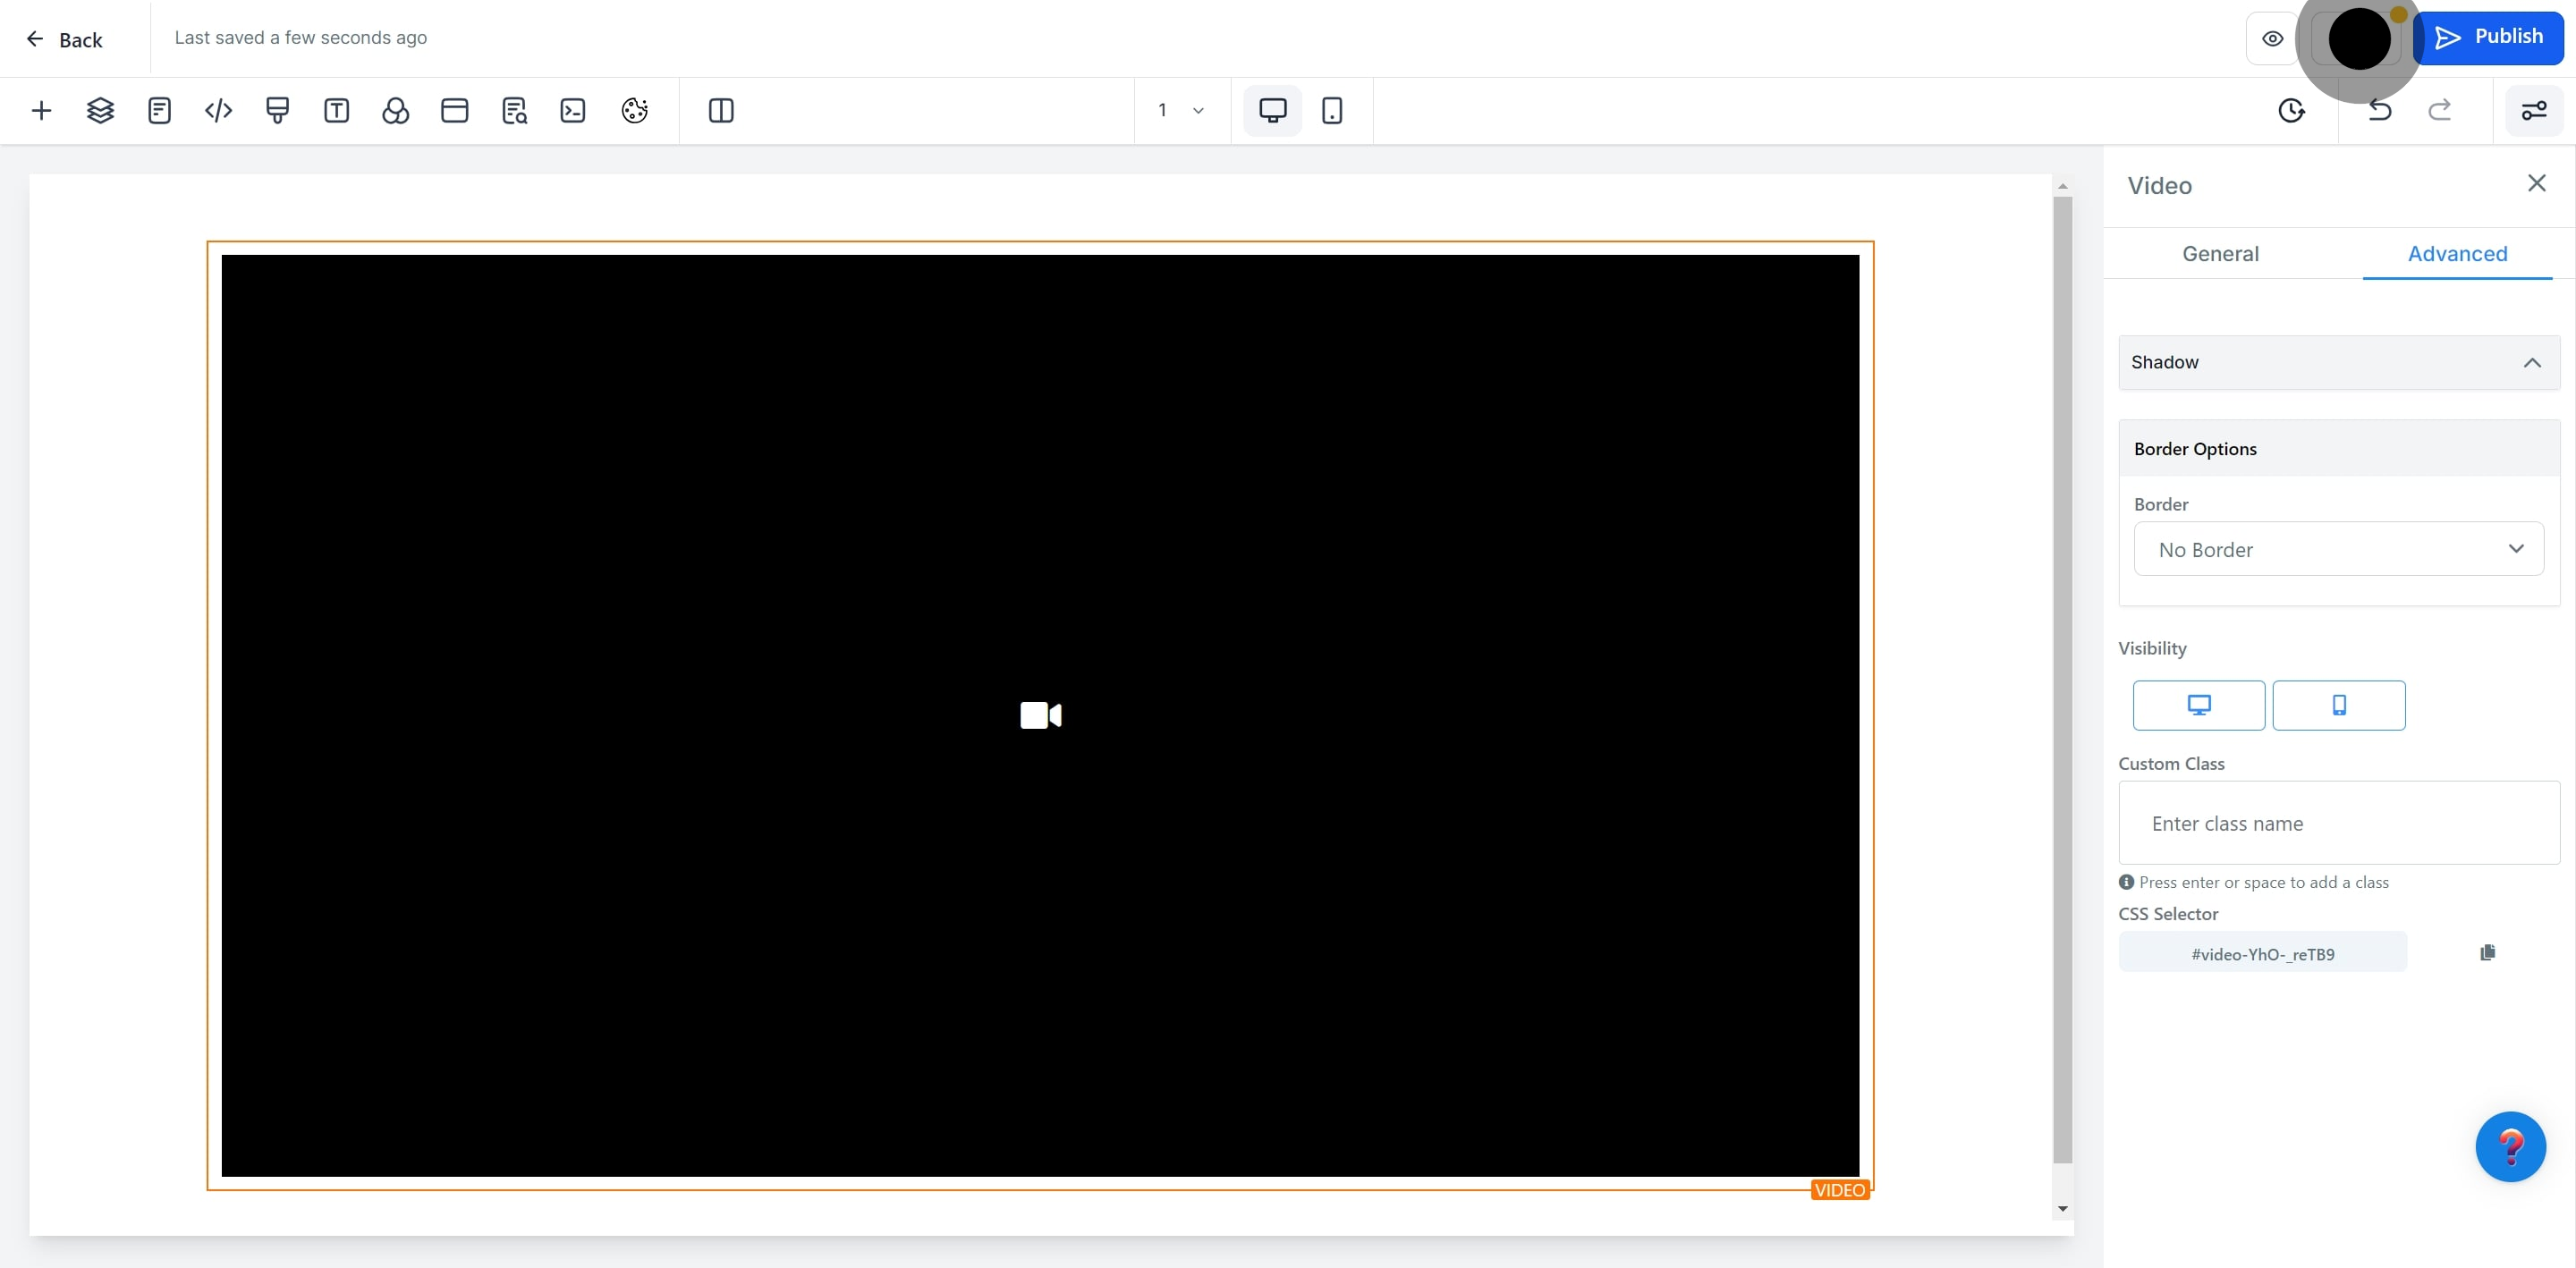
Task: Open the custom code brackets icon
Action: [x=218, y=110]
